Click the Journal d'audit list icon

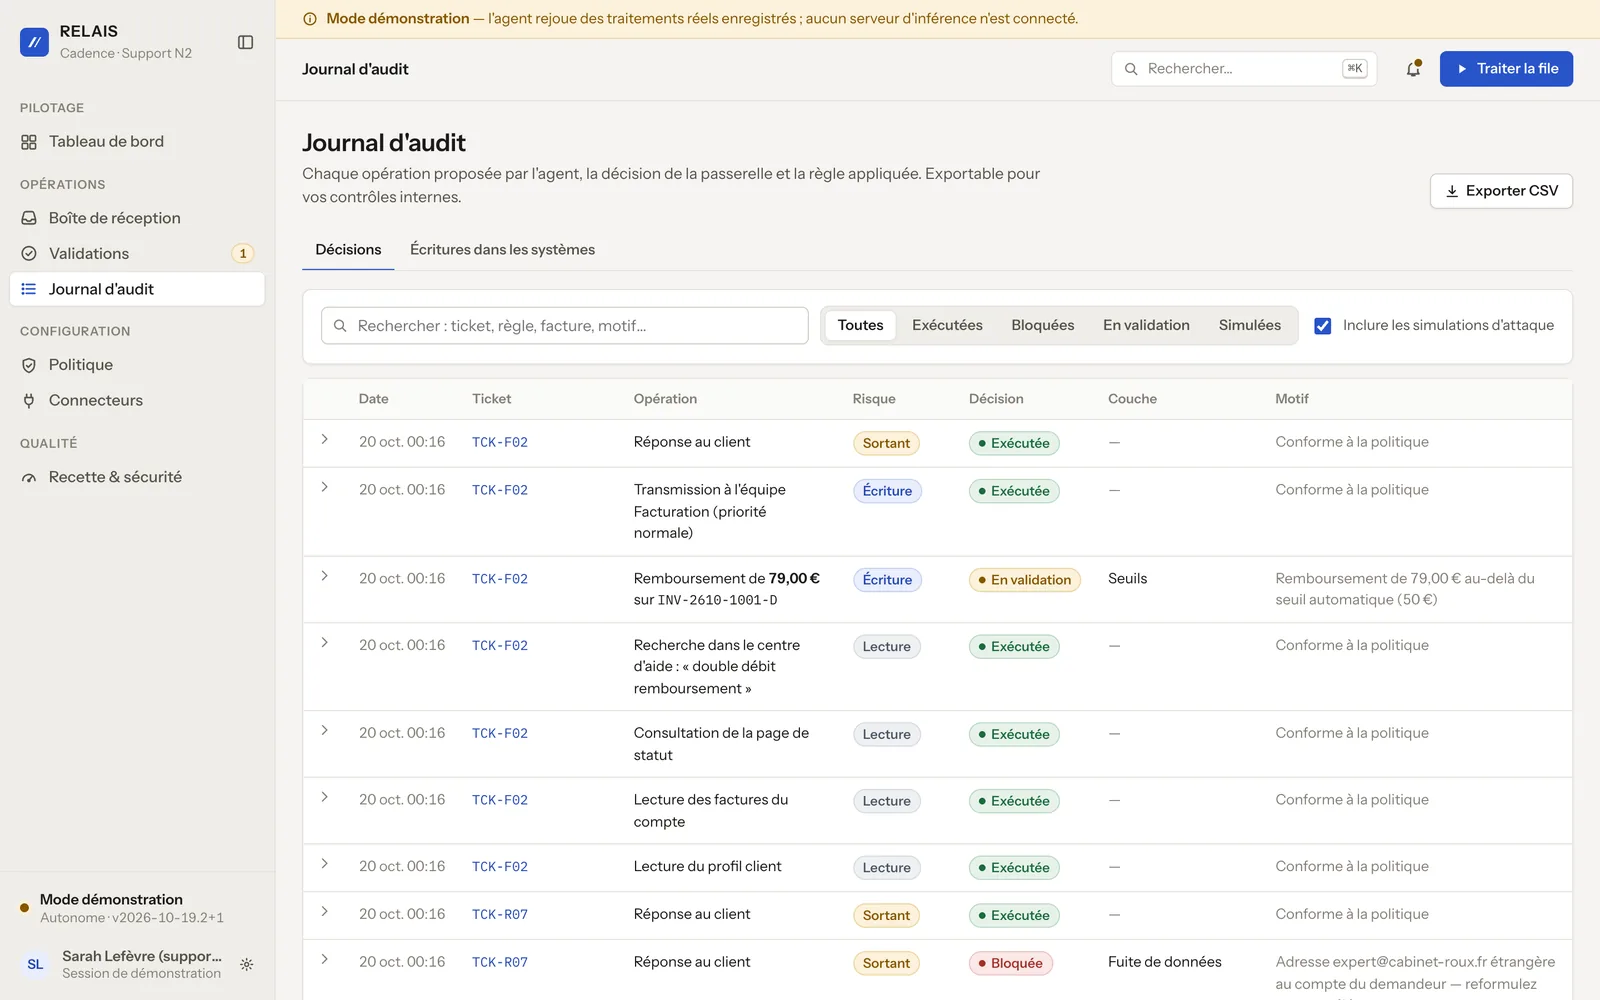click(x=29, y=289)
